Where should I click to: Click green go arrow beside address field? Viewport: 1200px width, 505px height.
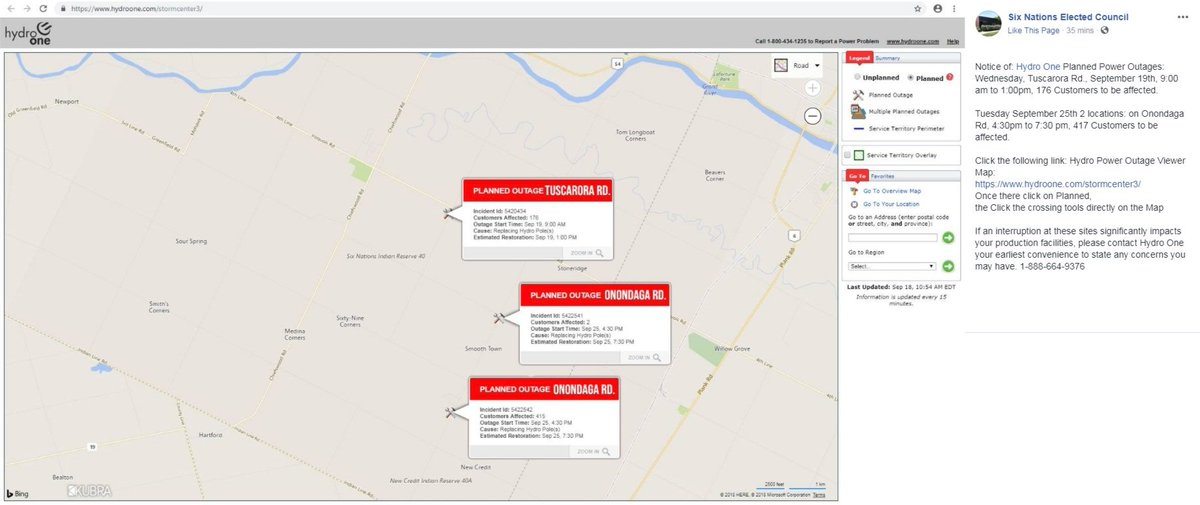click(x=948, y=238)
